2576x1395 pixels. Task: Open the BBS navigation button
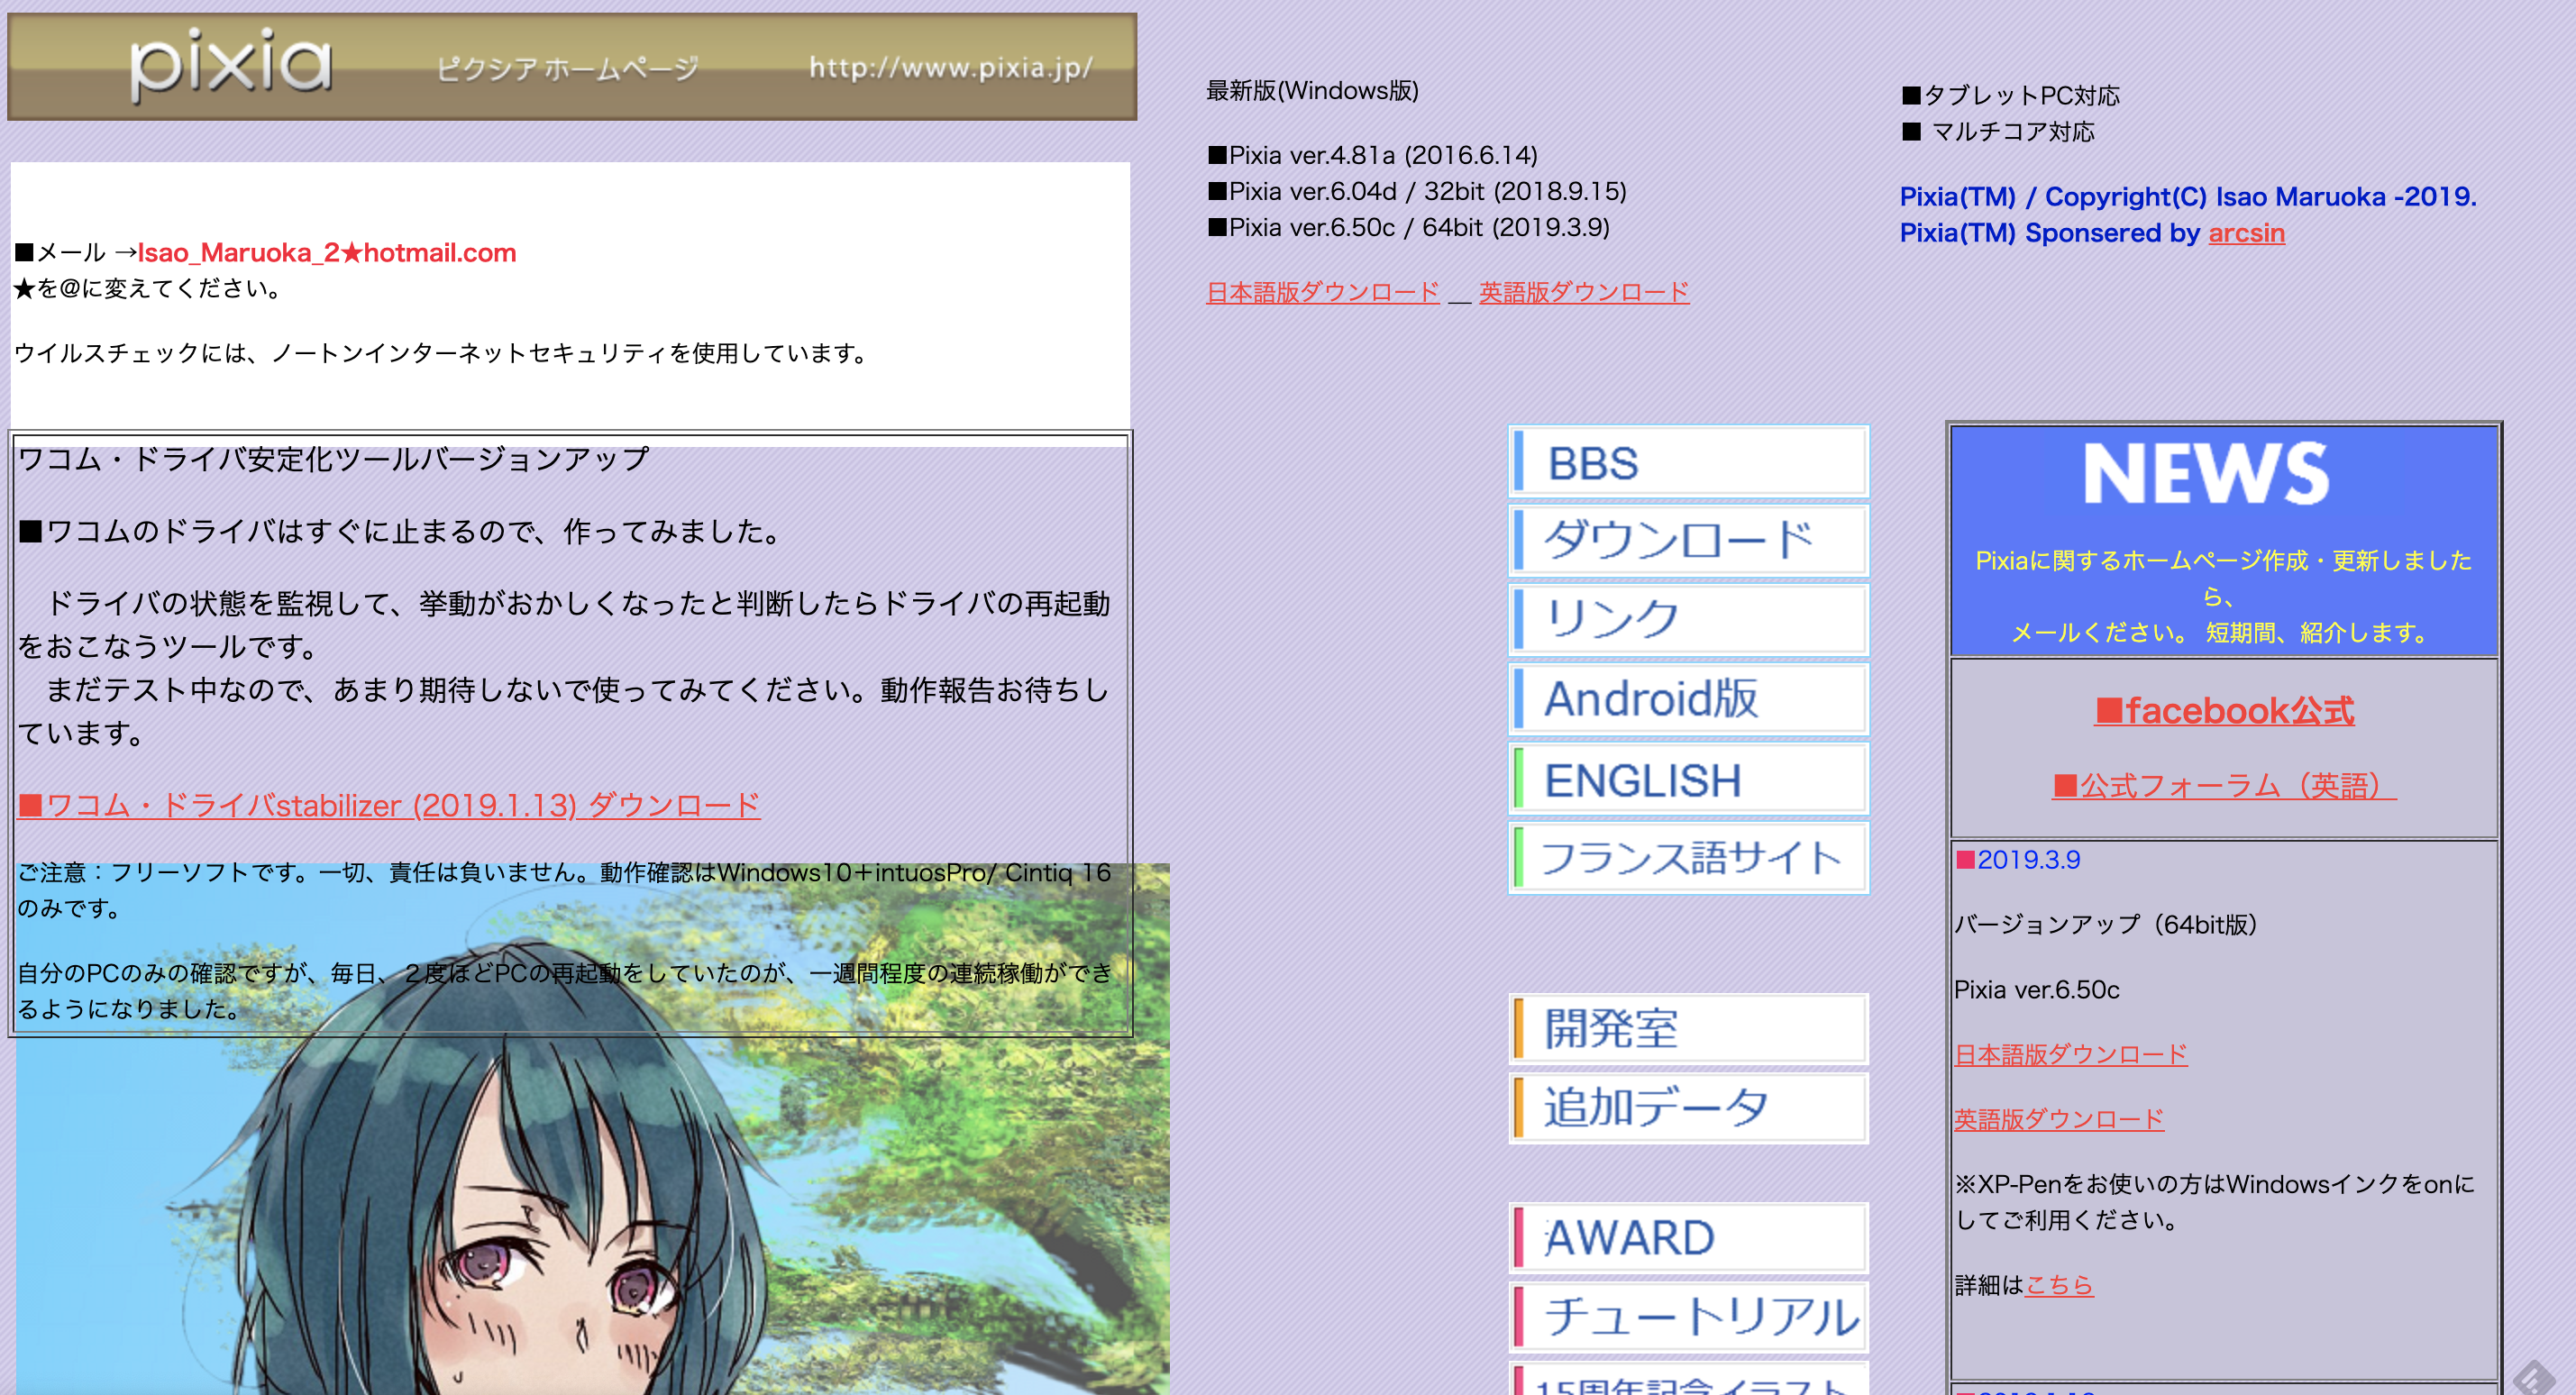(1688, 462)
